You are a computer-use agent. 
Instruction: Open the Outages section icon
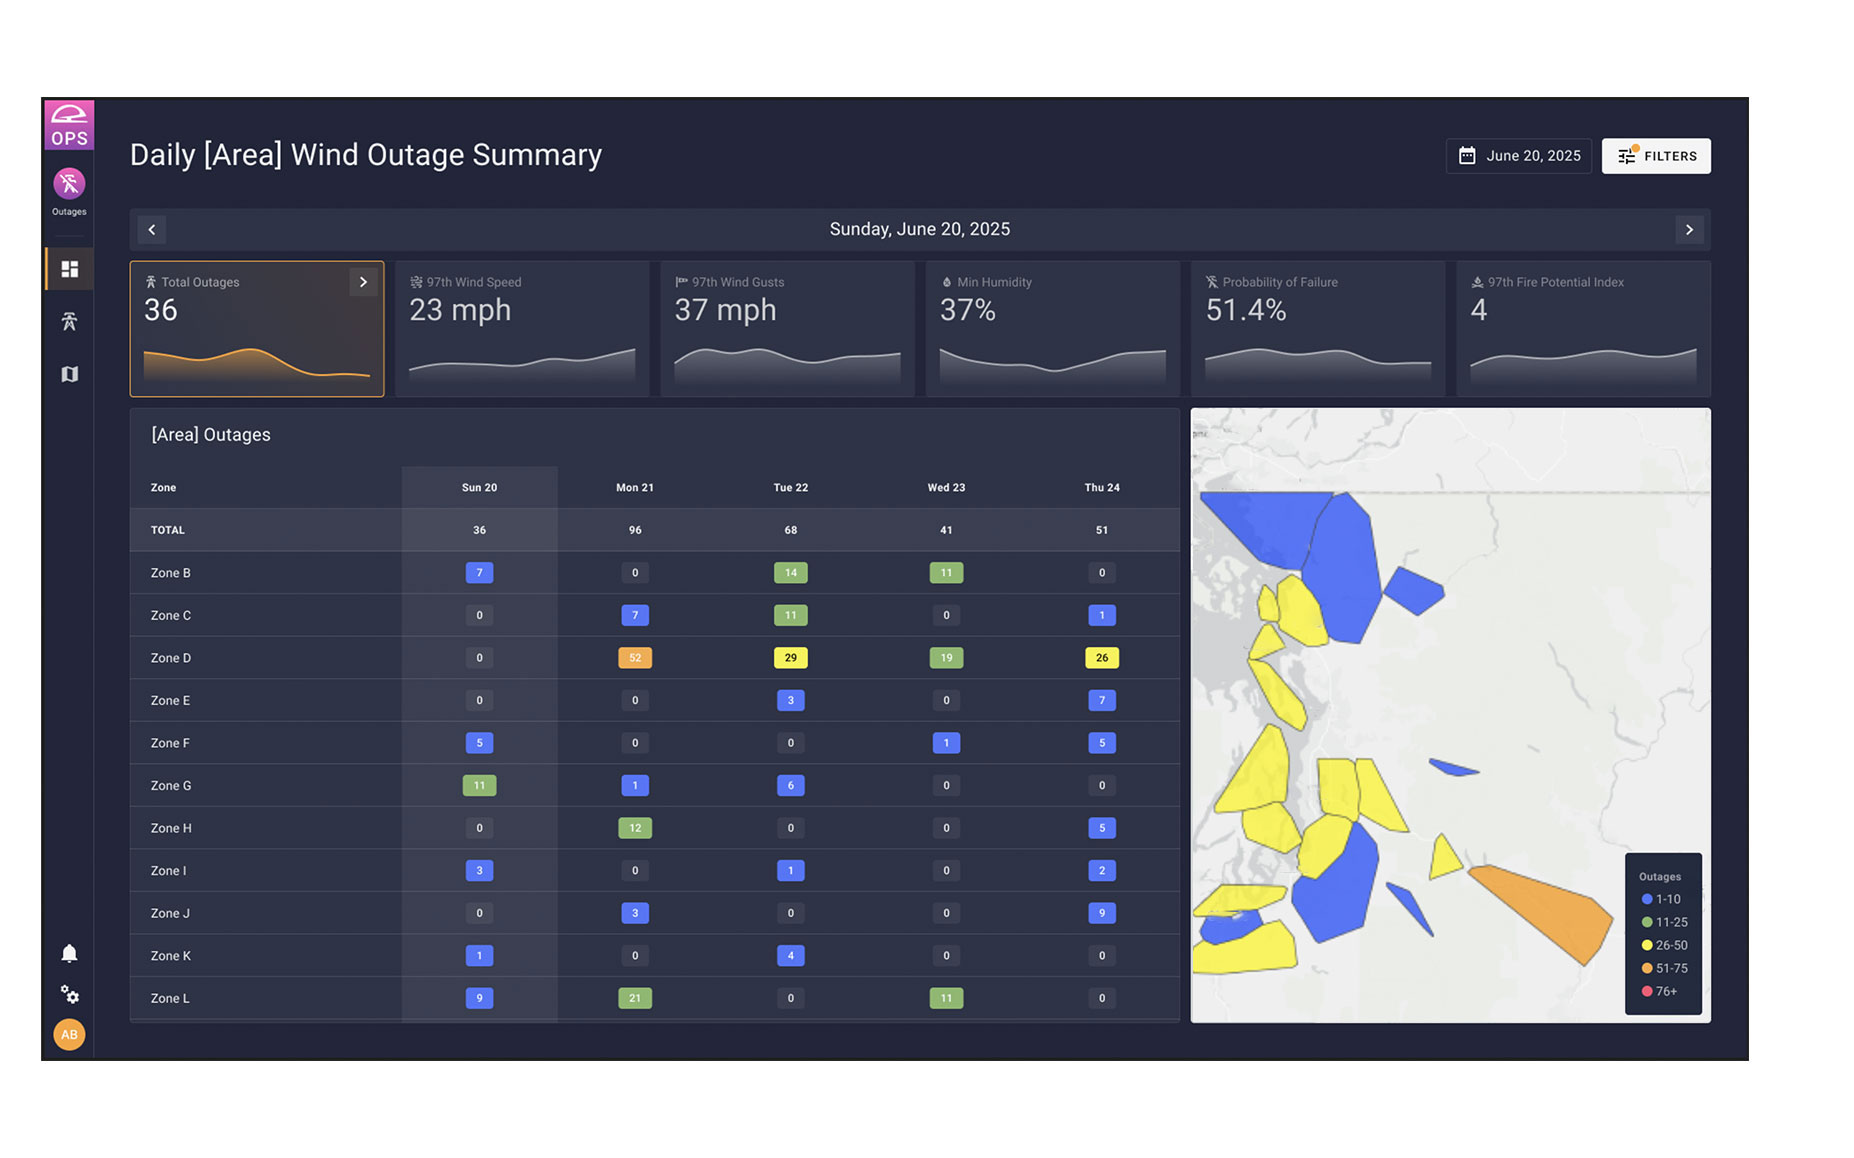pyautogui.click(x=69, y=185)
